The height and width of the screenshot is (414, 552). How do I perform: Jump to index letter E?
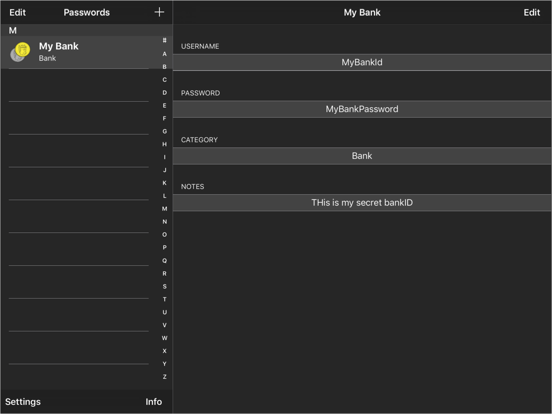(x=164, y=105)
